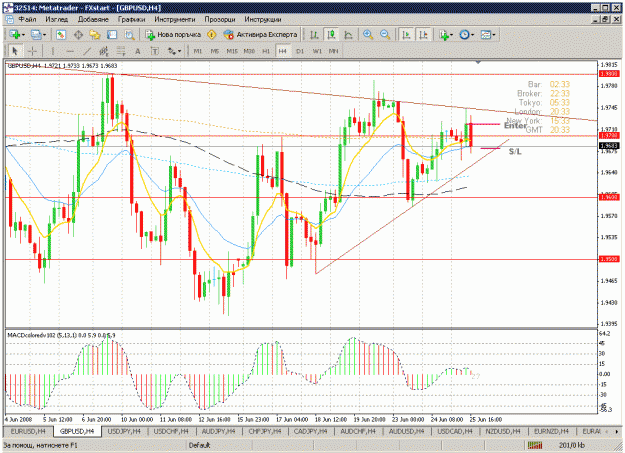Switch to the EURUSD,H4 chart tab
Viewport: 625px width, 453px height.
pos(28,431)
